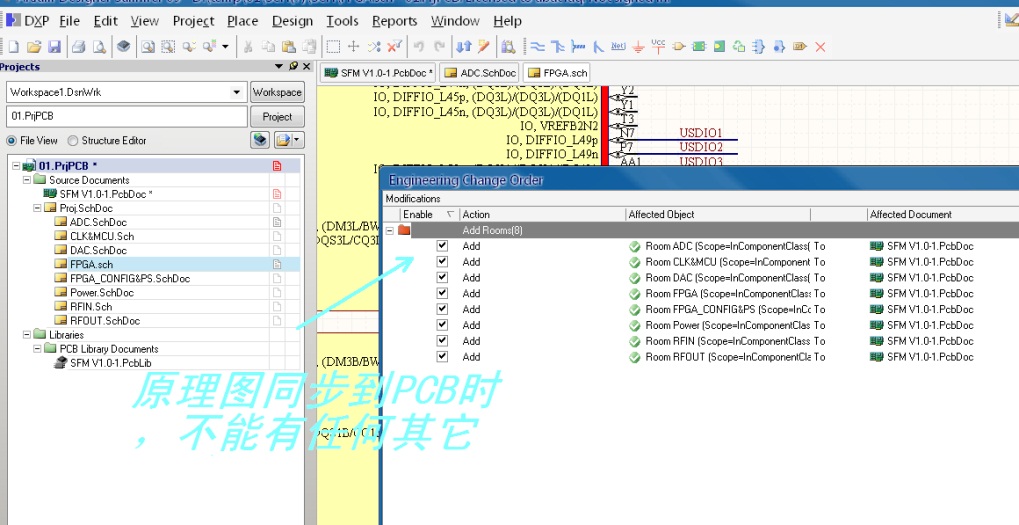This screenshot has height=525, width=1019.
Task: Undo the last action
Action: (x=419, y=47)
